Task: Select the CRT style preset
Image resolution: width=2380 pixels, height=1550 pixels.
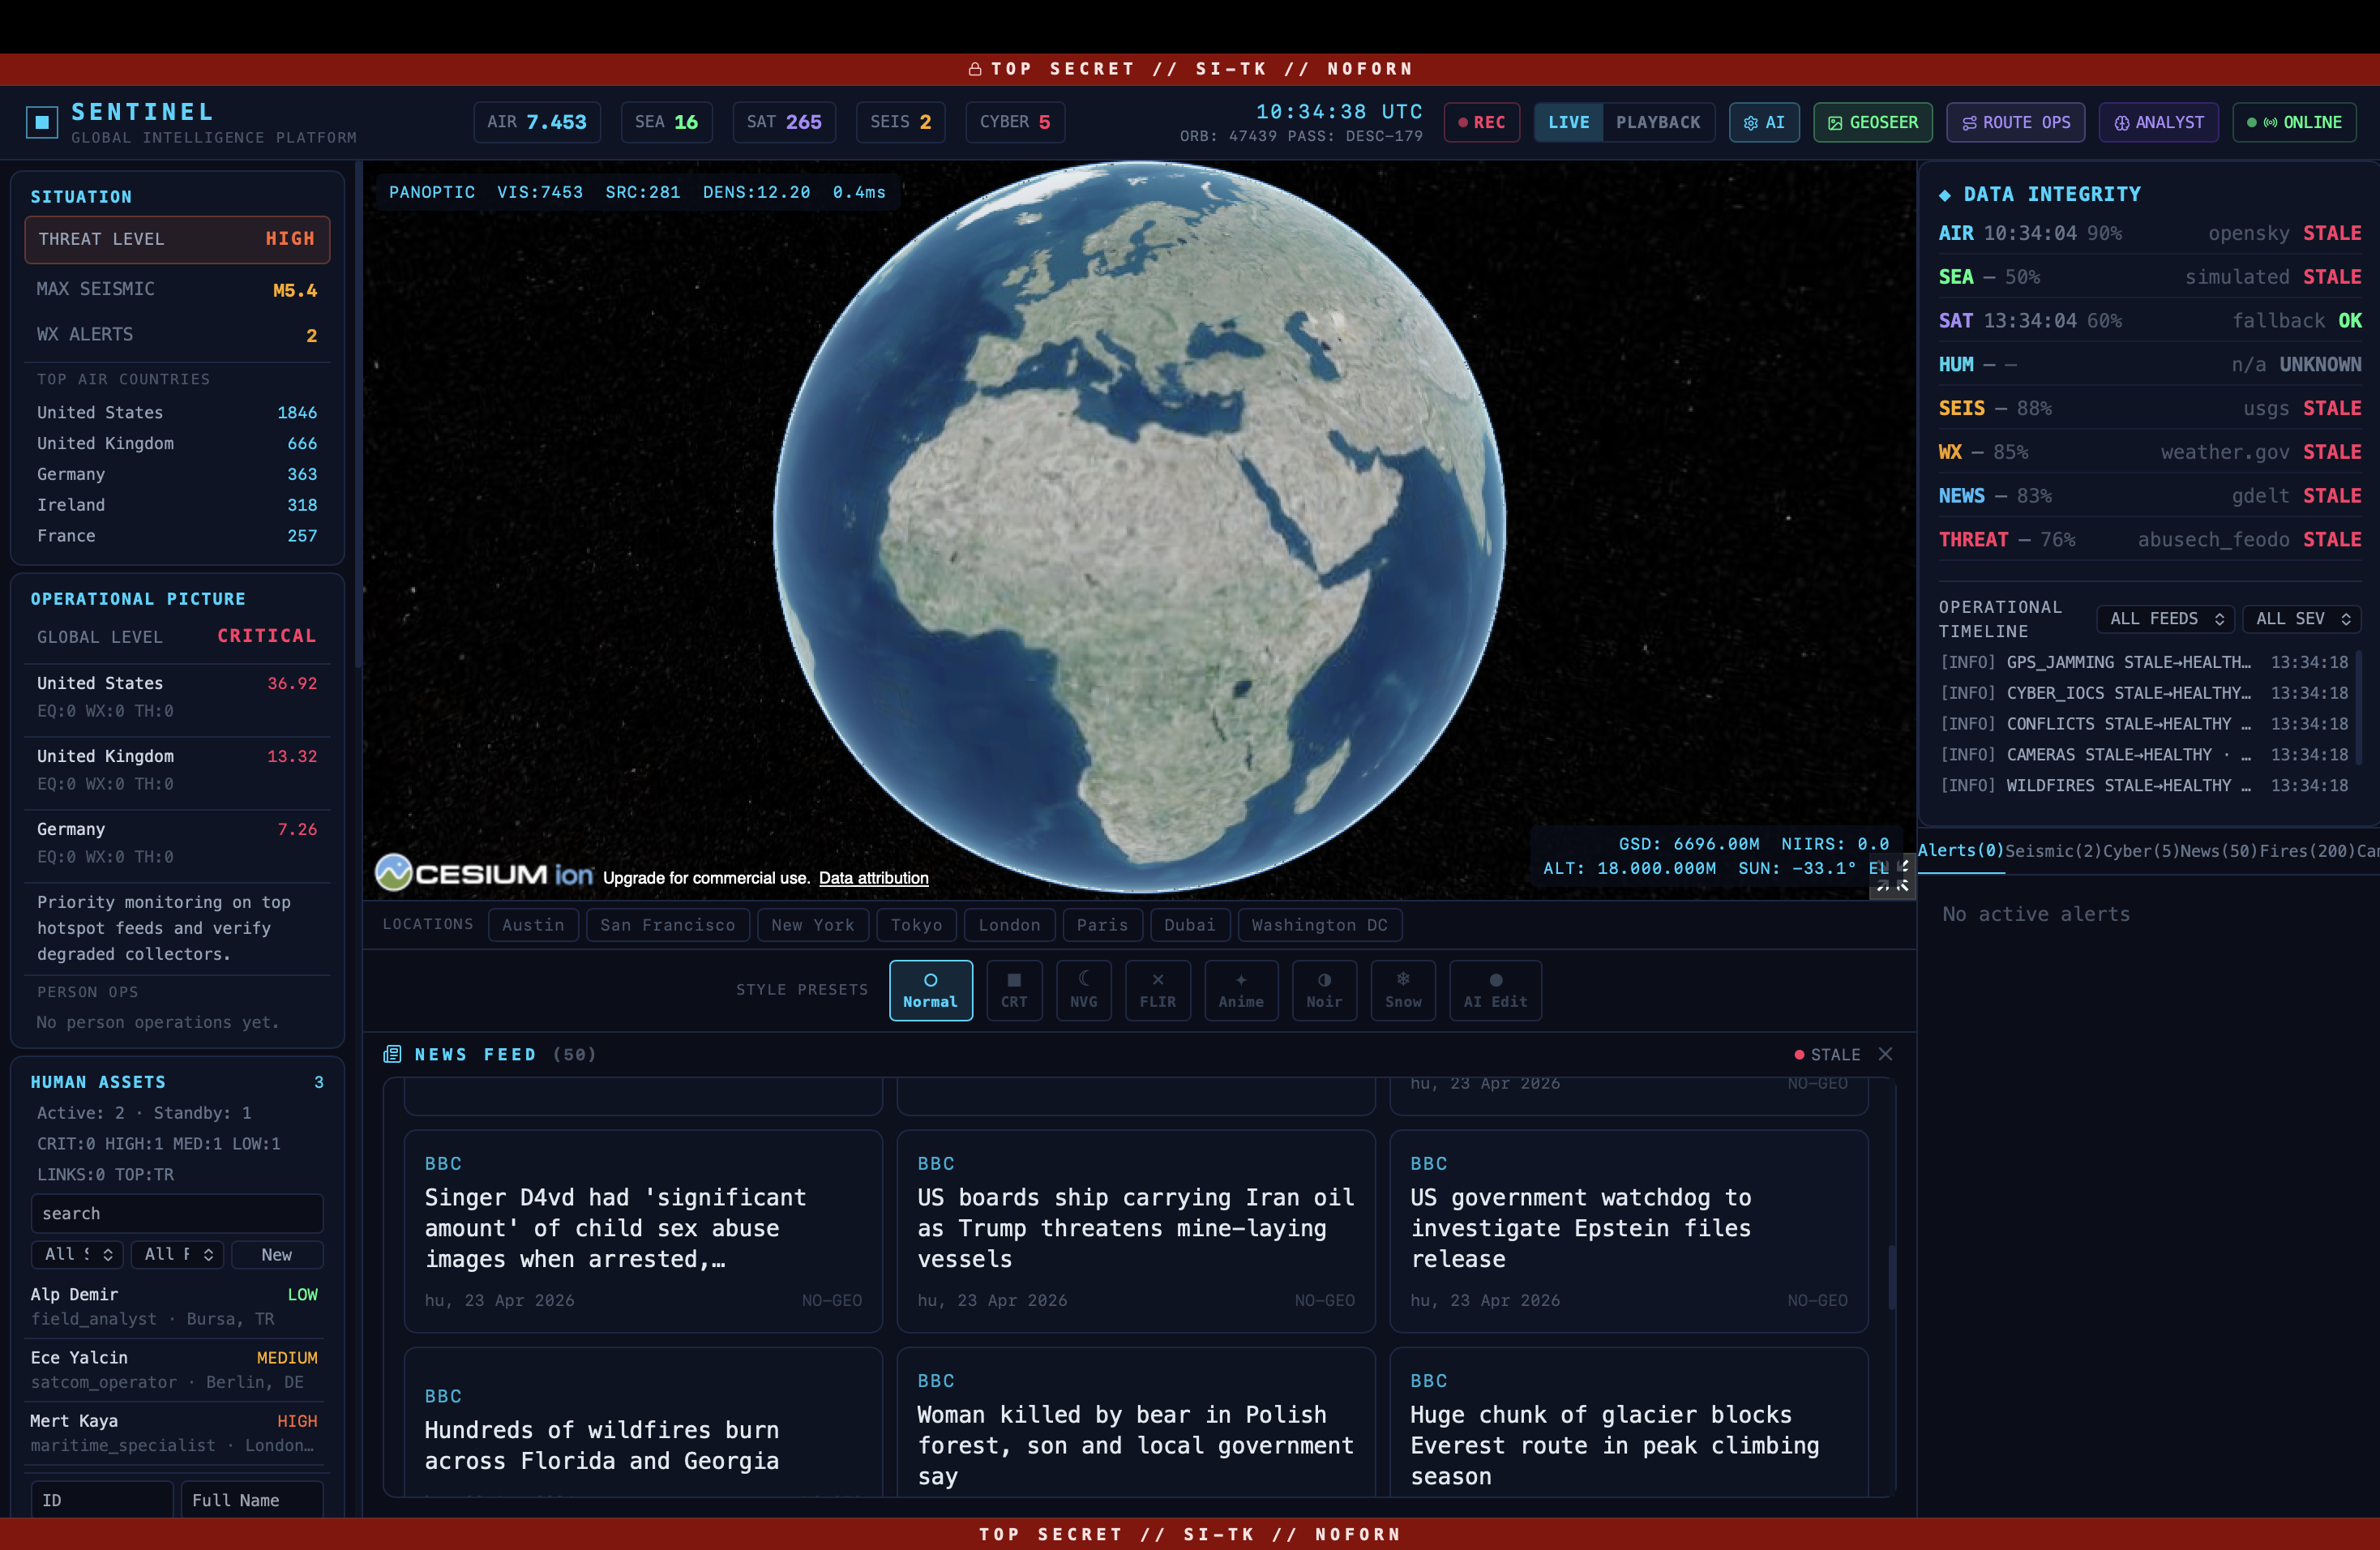Action: [1013, 990]
